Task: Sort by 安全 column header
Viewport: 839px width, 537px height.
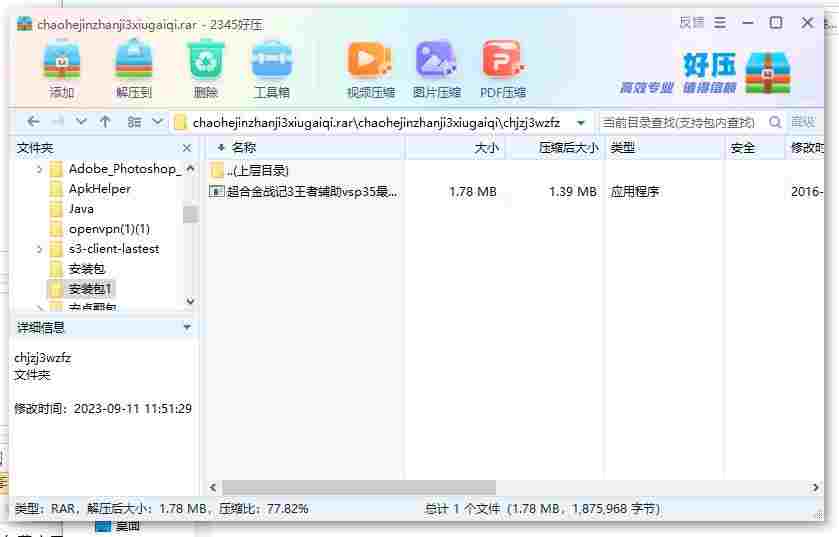Action: pyautogui.click(x=754, y=148)
